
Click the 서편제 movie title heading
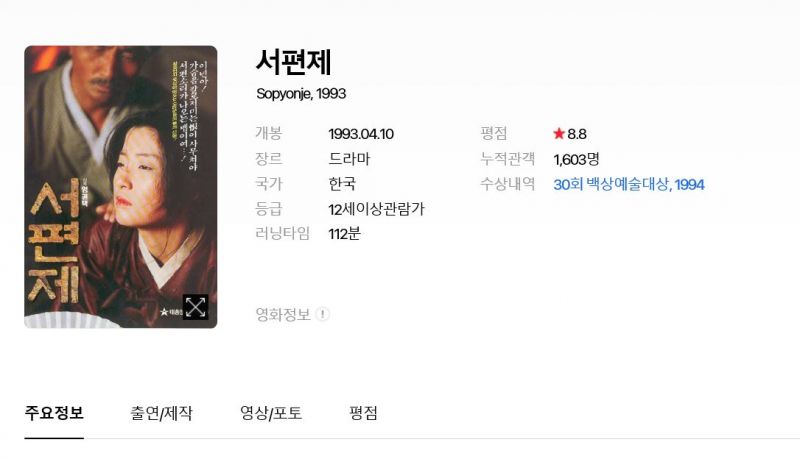click(x=293, y=62)
